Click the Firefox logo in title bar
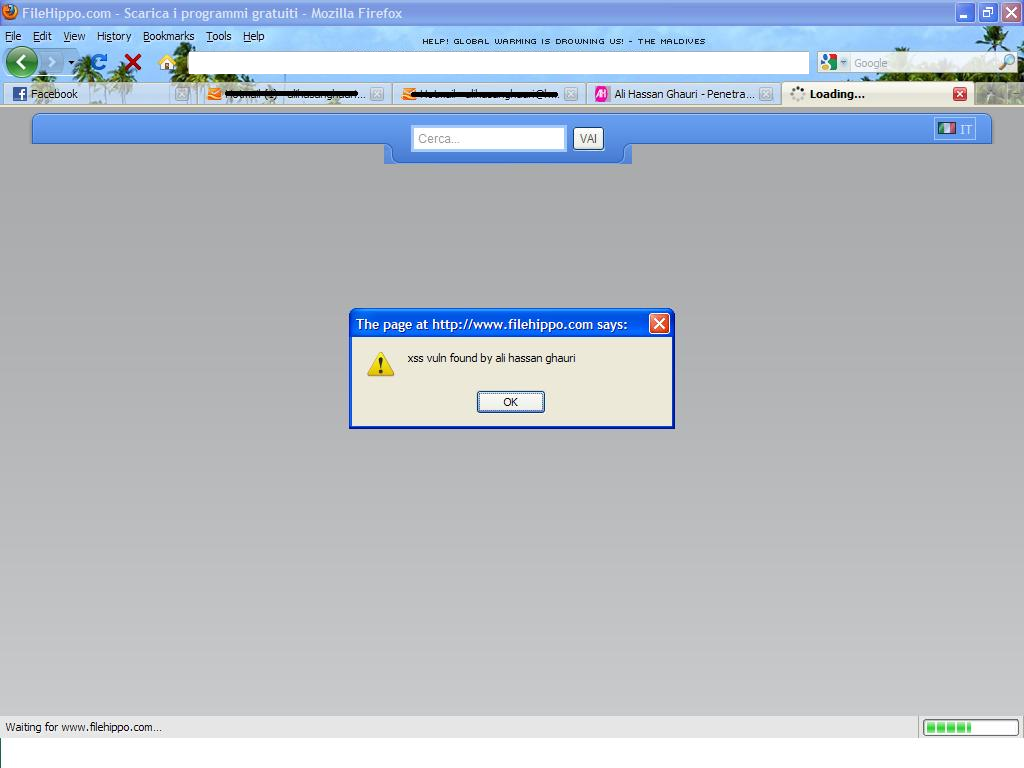Image resolution: width=1024 pixels, height=768 pixels. click(x=10, y=12)
